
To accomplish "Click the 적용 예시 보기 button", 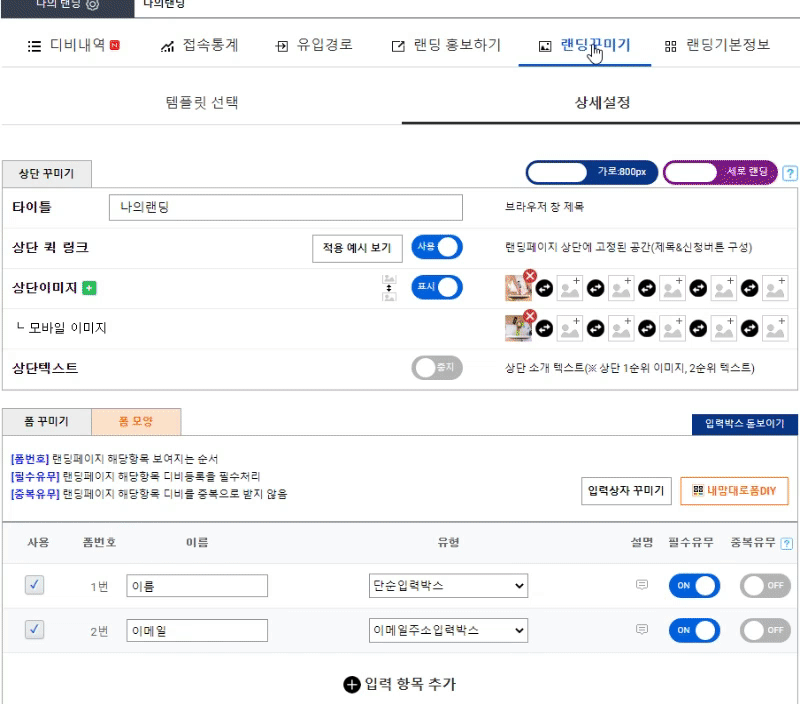I will [x=357, y=248].
